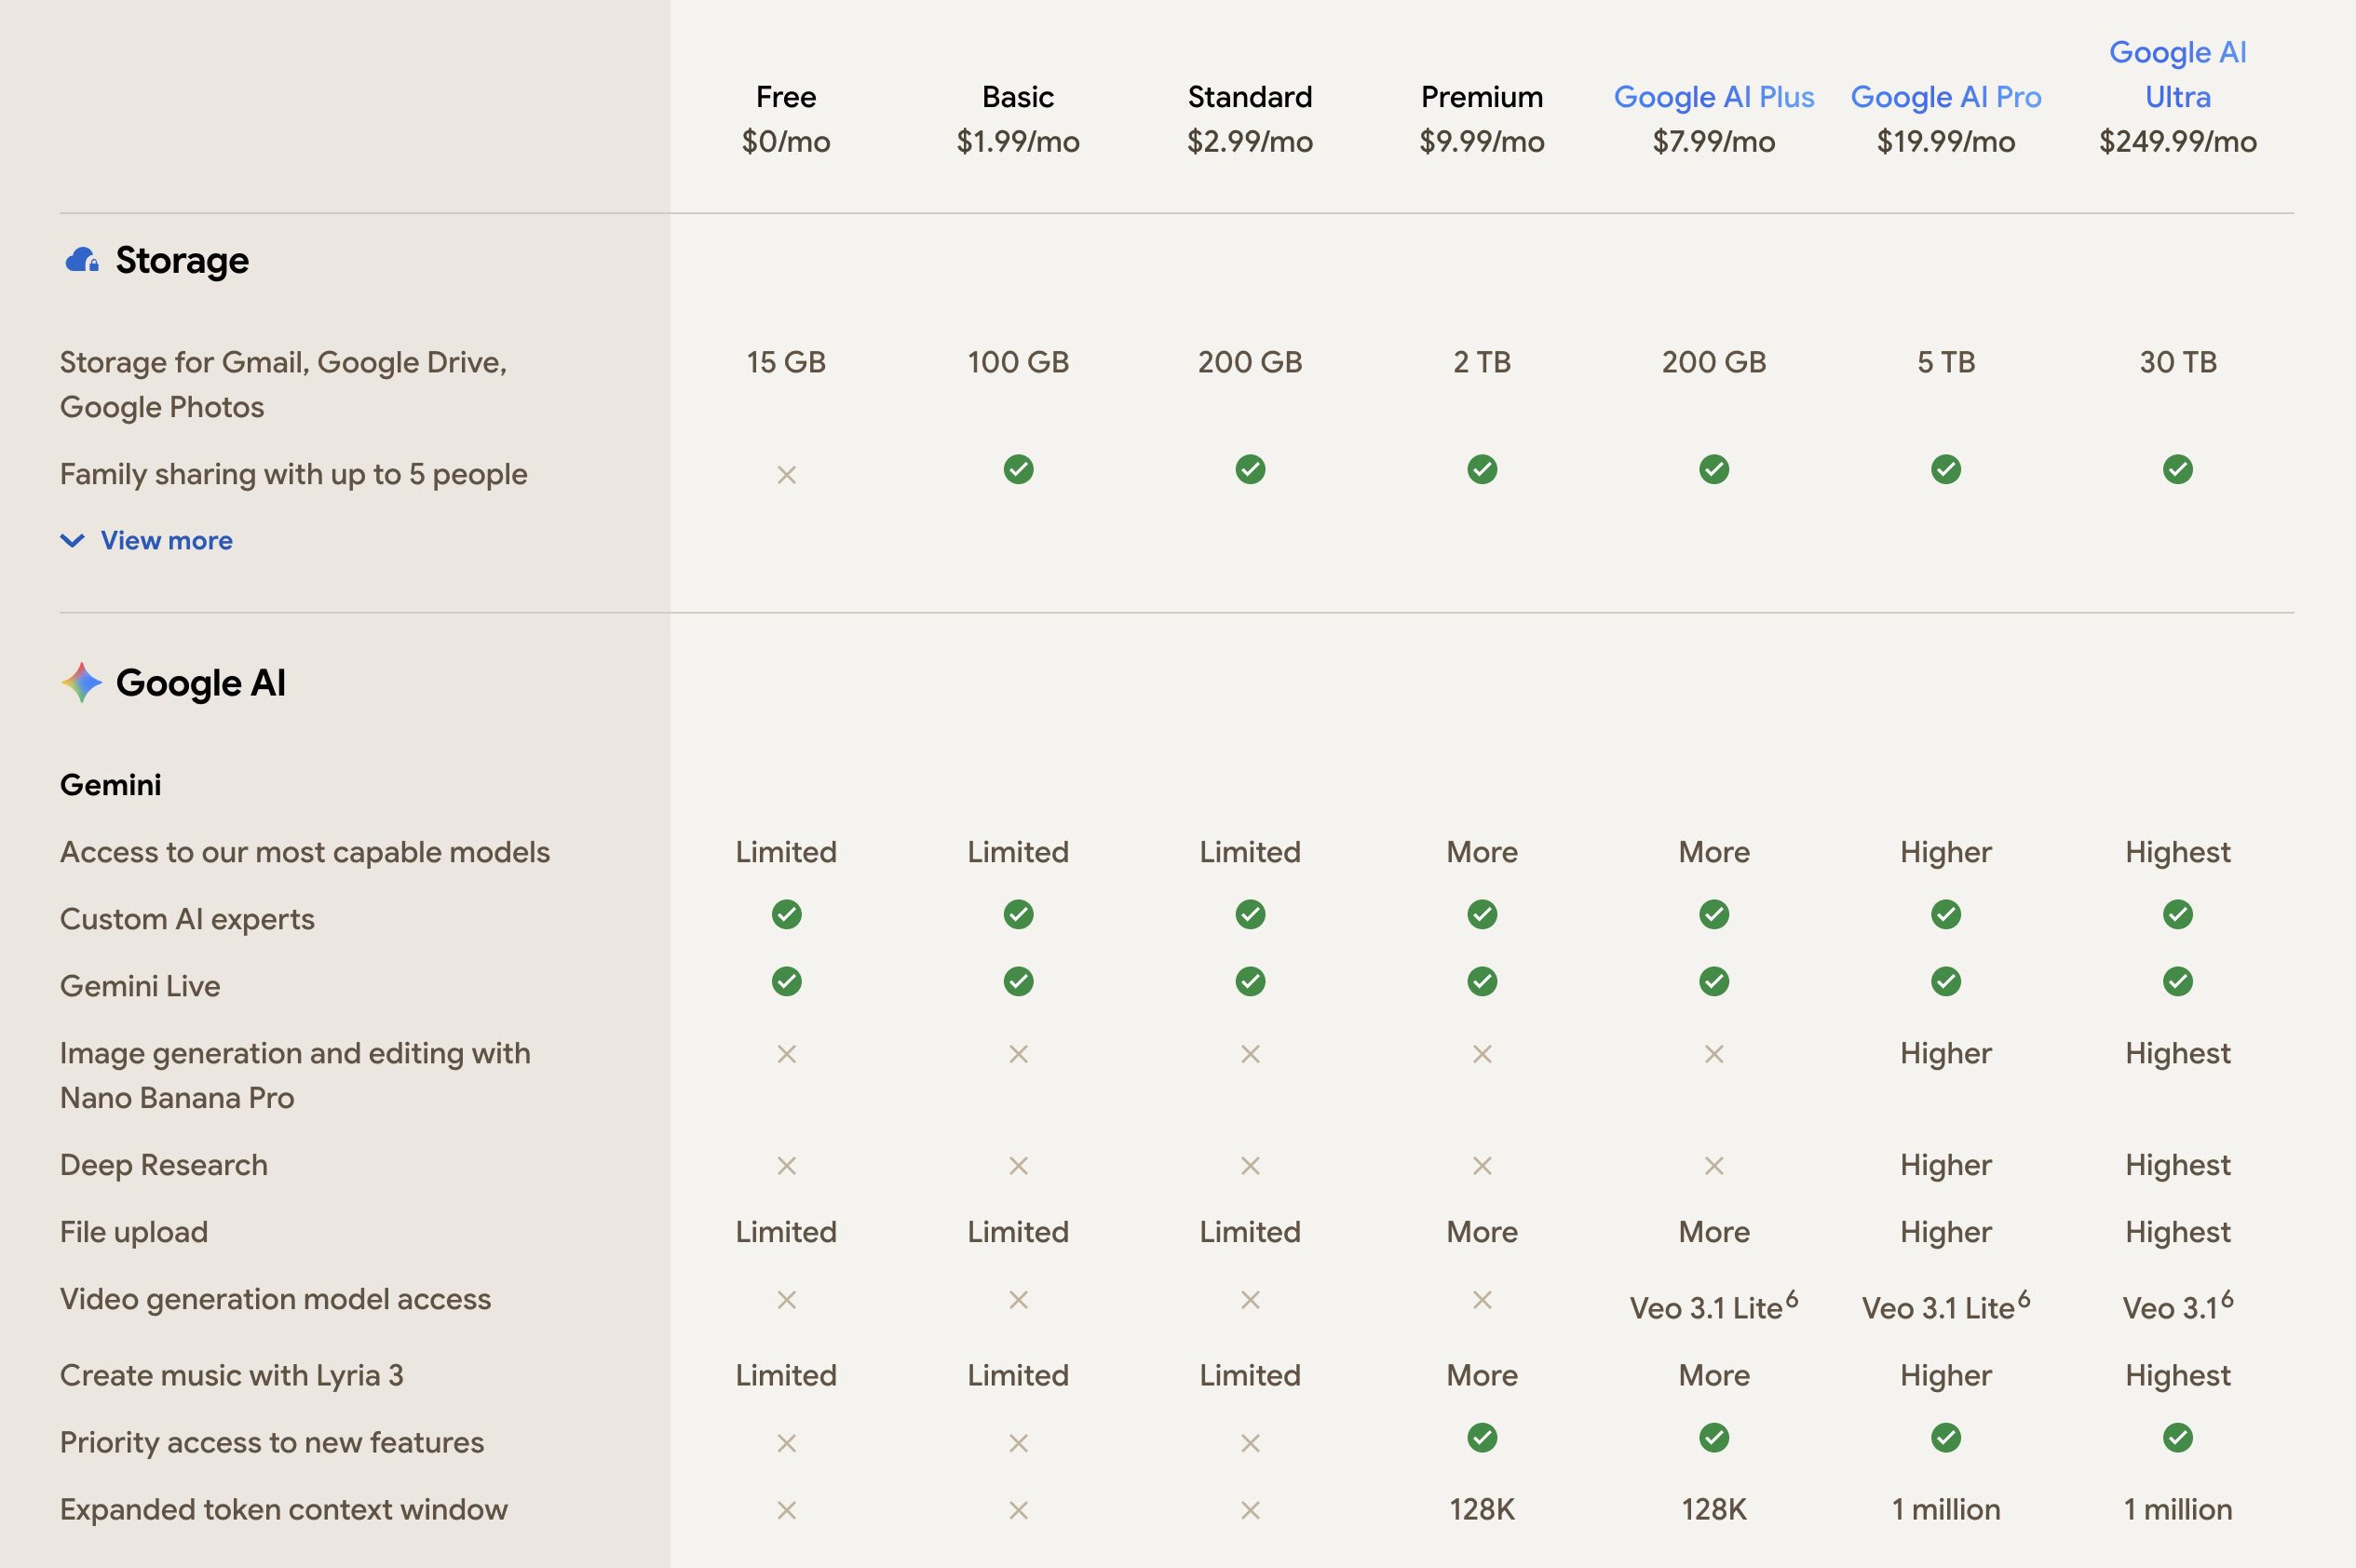Click Custom AI experts checkmark for Premium plan
The height and width of the screenshot is (1568, 2356).
pyautogui.click(x=1482, y=914)
